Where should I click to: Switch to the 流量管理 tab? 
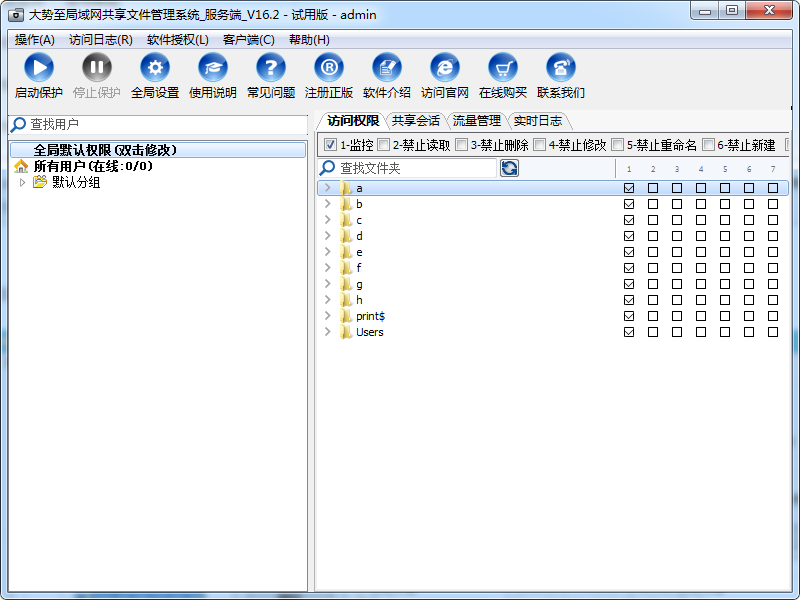pyautogui.click(x=476, y=121)
